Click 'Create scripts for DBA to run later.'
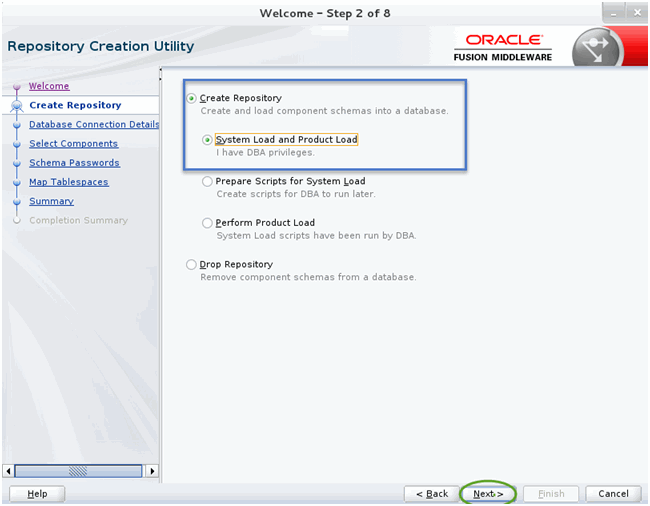This screenshot has height=506, width=650. pyautogui.click(x=296, y=194)
